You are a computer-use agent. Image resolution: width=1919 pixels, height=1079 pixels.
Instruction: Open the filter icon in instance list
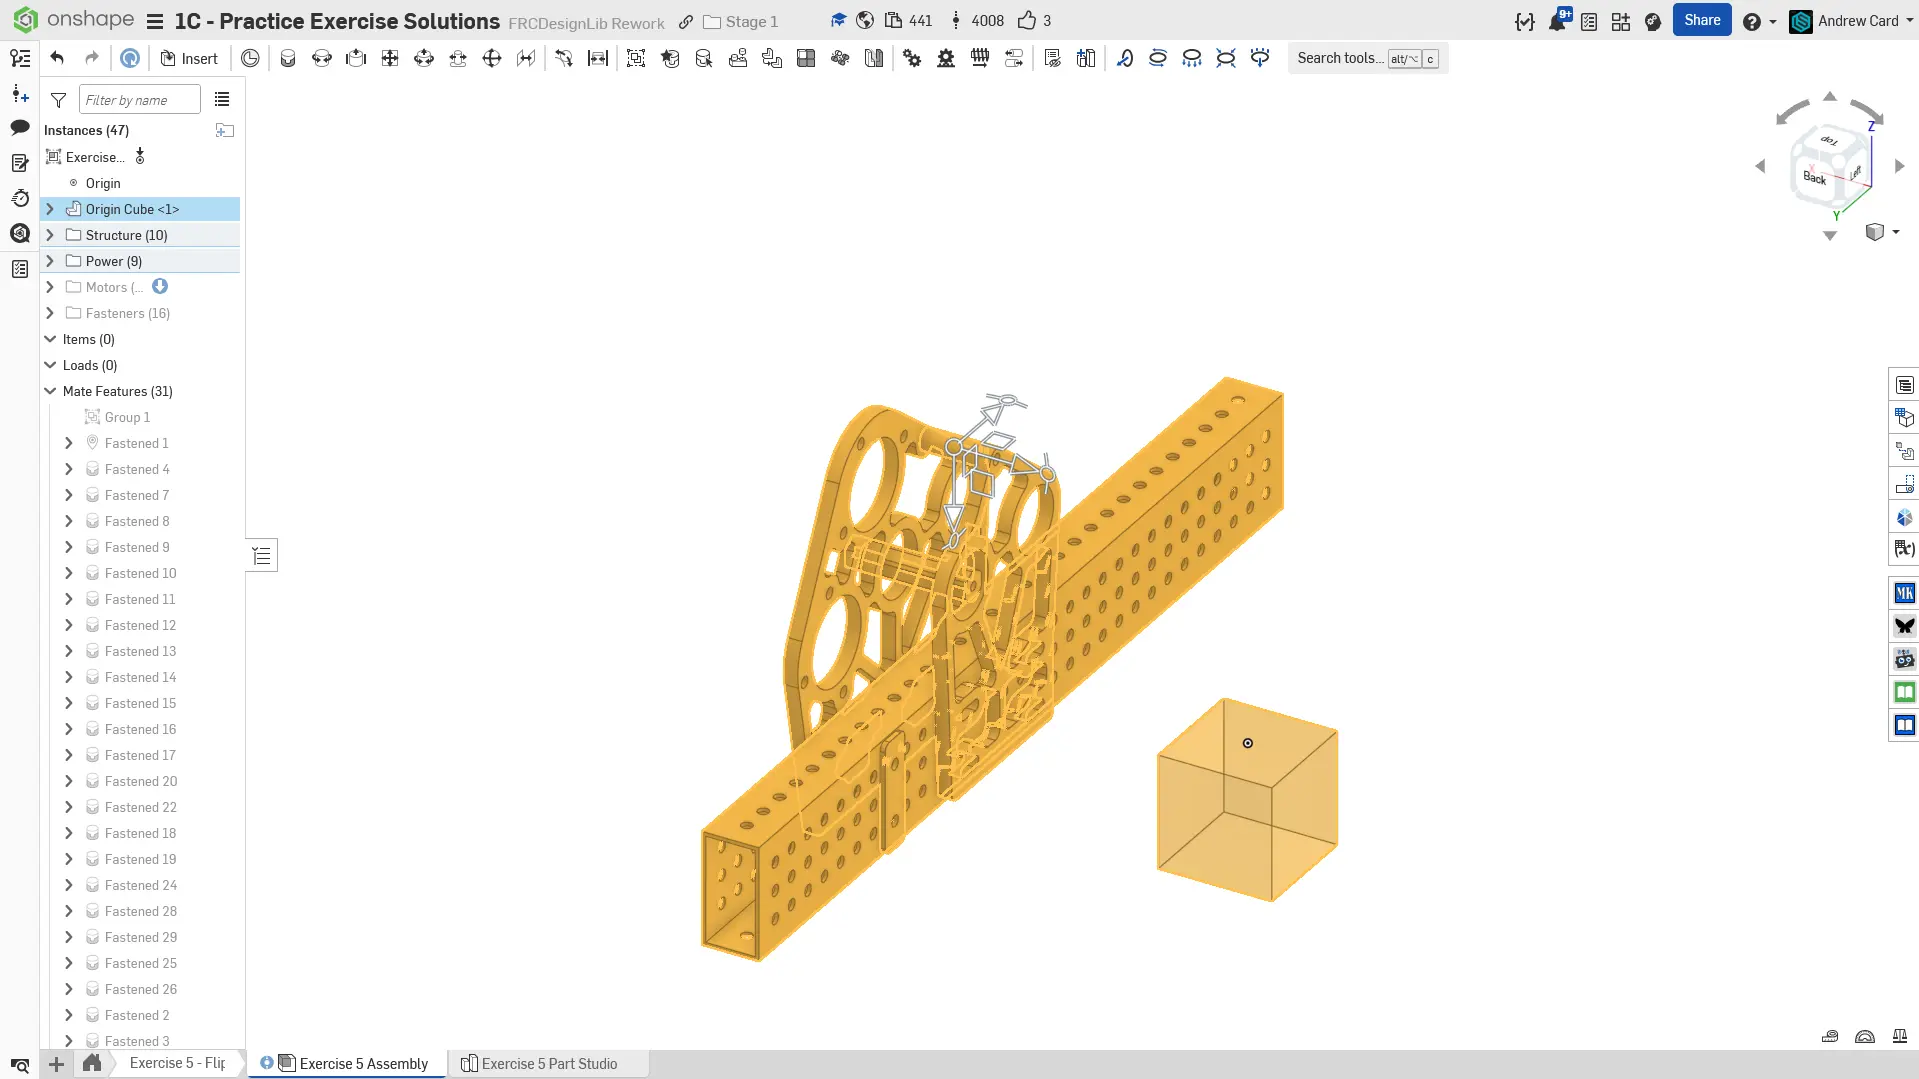tap(59, 100)
